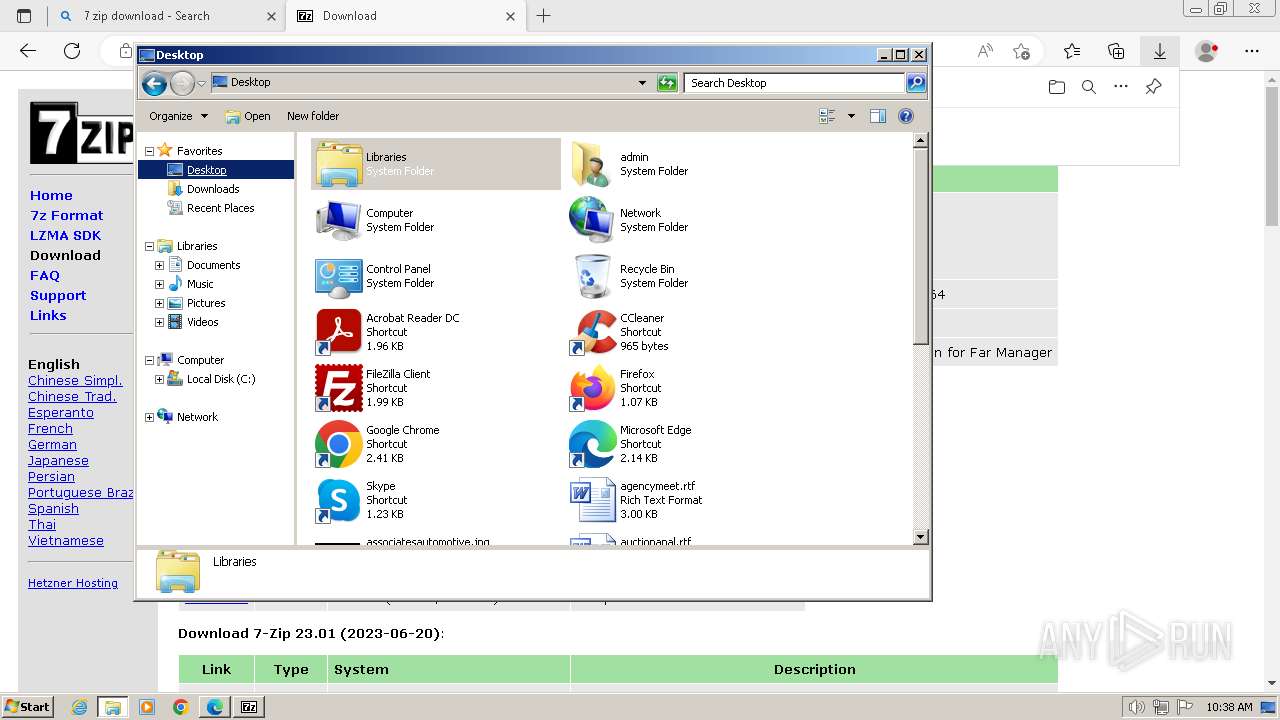
Task: Click Edge browser refresh button
Action: tap(72, 51)
